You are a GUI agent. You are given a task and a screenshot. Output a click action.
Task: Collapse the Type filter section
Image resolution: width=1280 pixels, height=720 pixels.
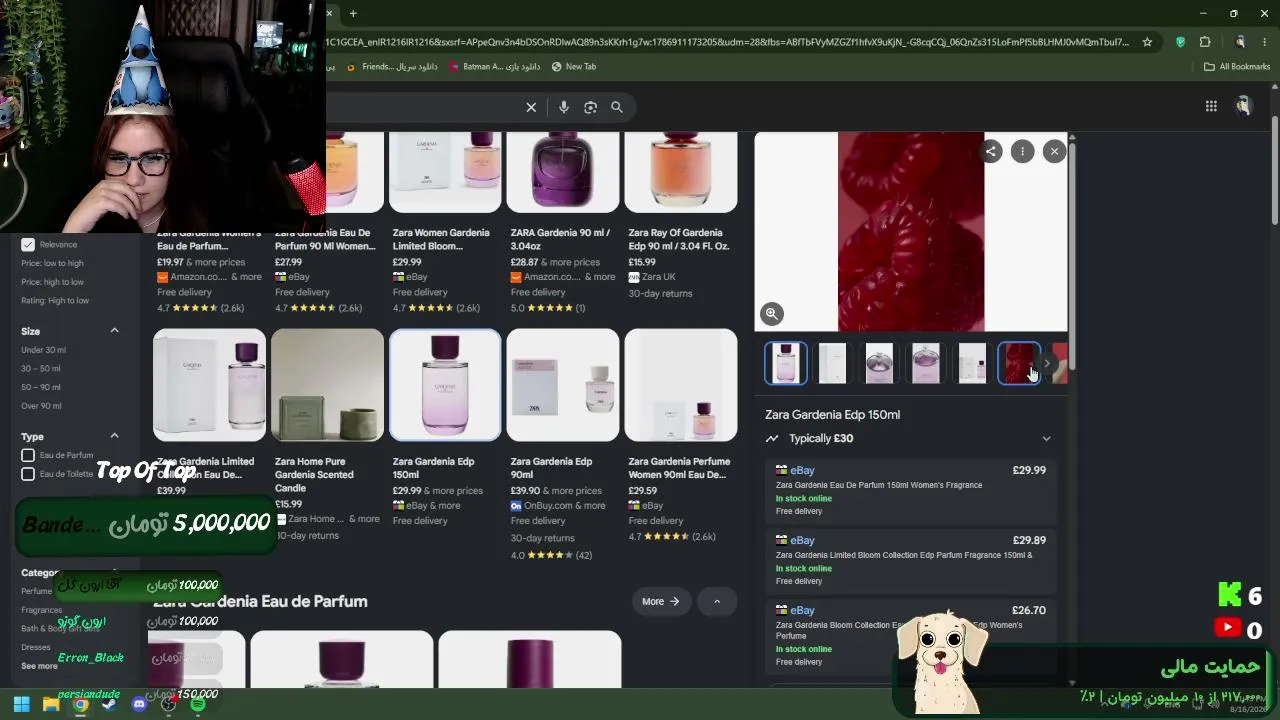114,436
